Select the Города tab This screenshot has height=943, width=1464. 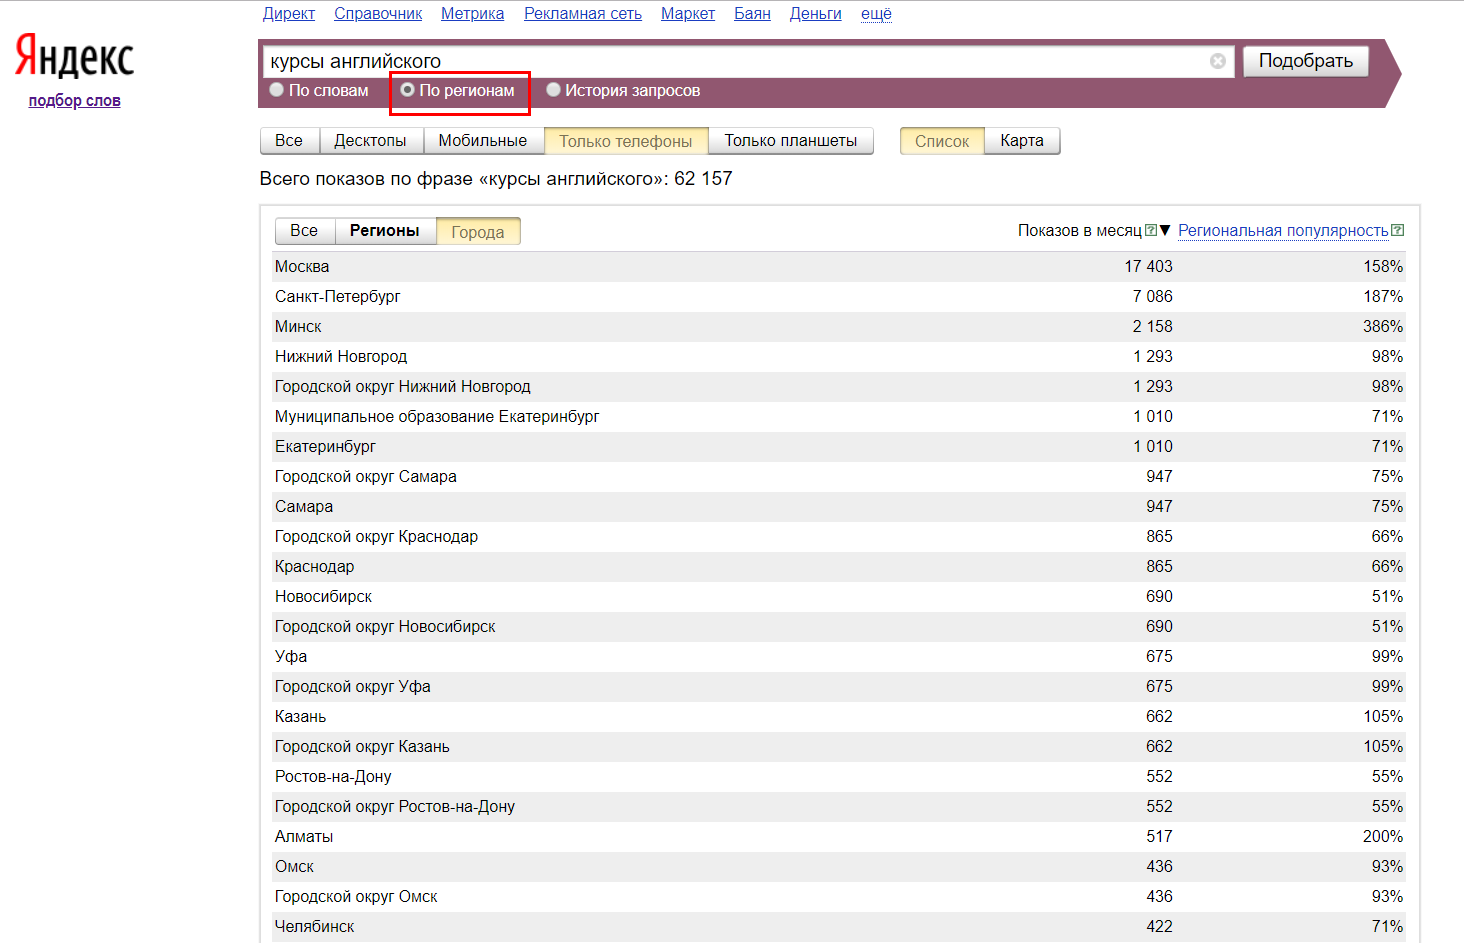[478, 231]
